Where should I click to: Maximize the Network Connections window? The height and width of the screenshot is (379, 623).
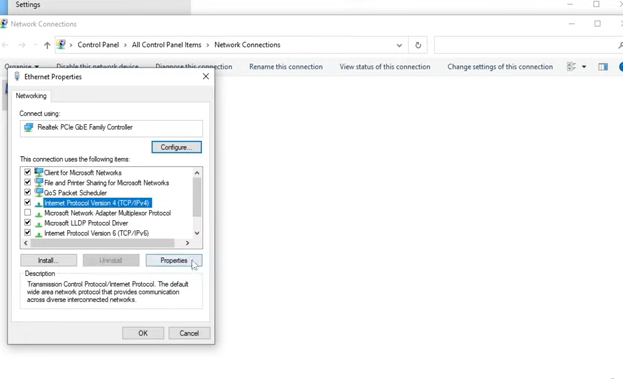click(x=597, y=23)
